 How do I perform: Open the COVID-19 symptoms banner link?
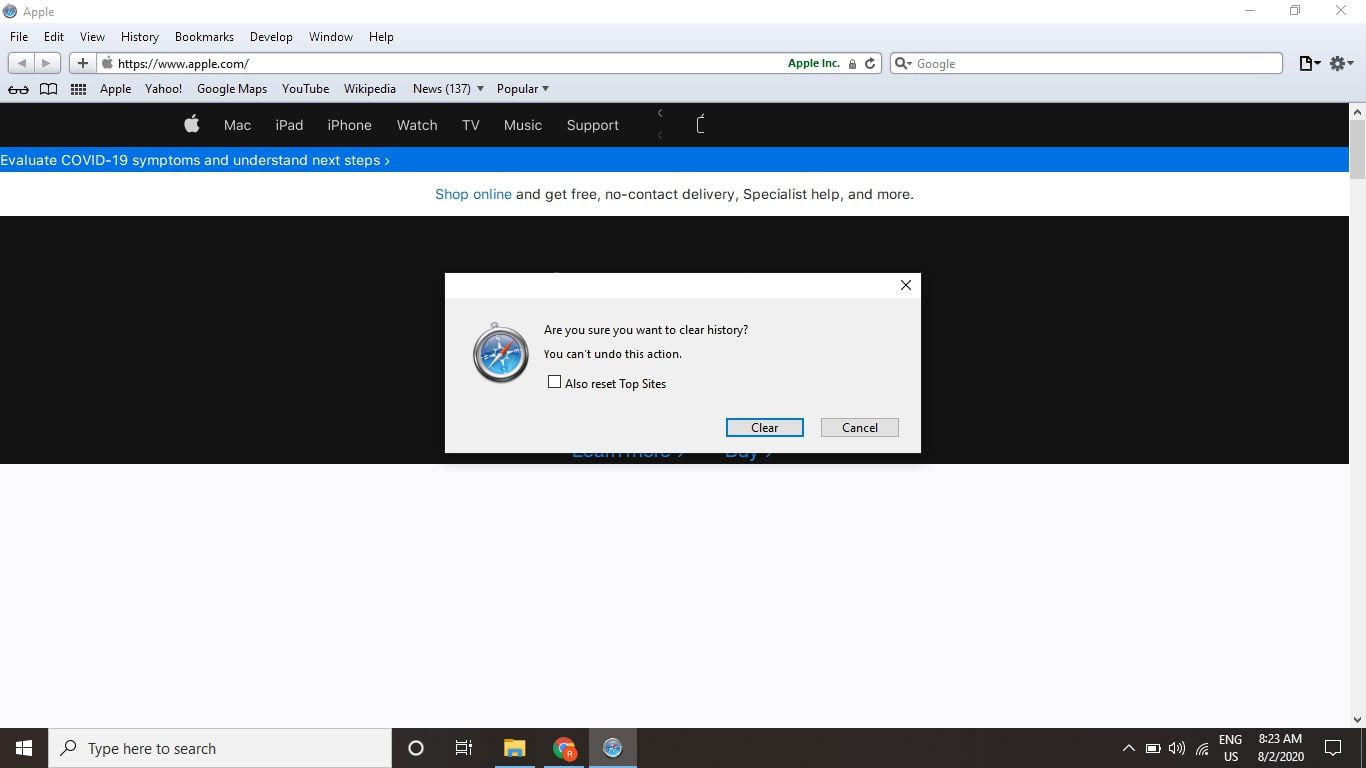coord(195,160)
